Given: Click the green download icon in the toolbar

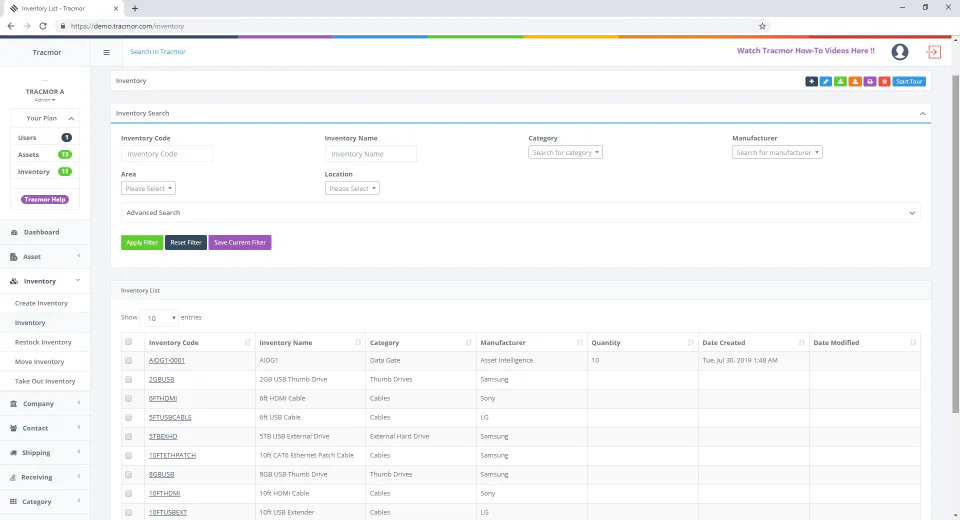Looking at the screenshot, I should click(x=841, y=81).
